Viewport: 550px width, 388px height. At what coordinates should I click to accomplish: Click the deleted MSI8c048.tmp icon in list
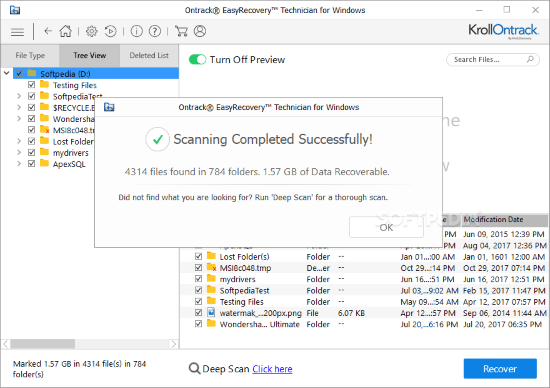(x=212, y=267)
